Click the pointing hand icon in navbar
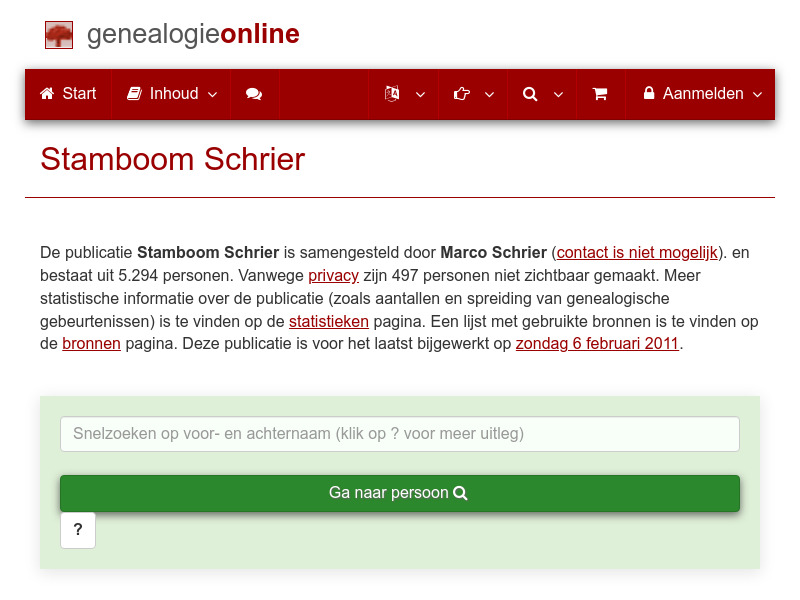This screenshot has height=600, width=800. pos(463,93)
